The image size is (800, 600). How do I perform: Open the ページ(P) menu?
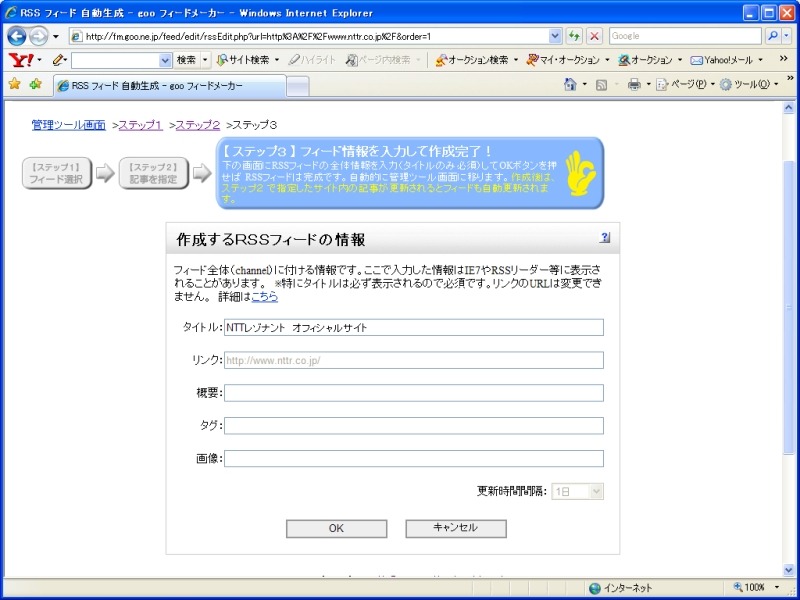click(x=683, y=84)
